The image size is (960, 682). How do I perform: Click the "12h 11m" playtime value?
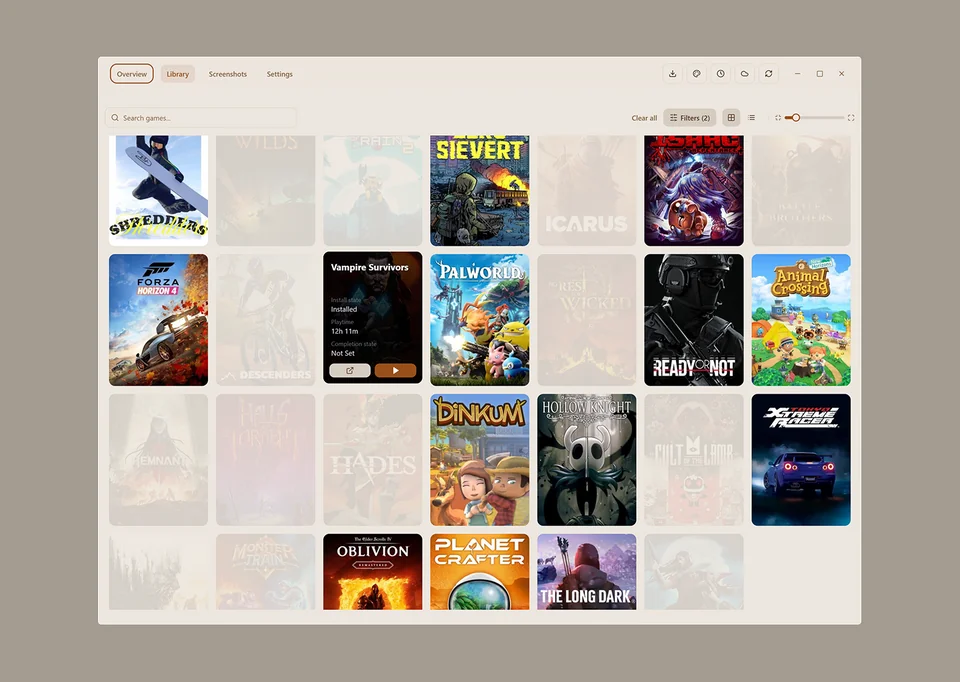345,331
